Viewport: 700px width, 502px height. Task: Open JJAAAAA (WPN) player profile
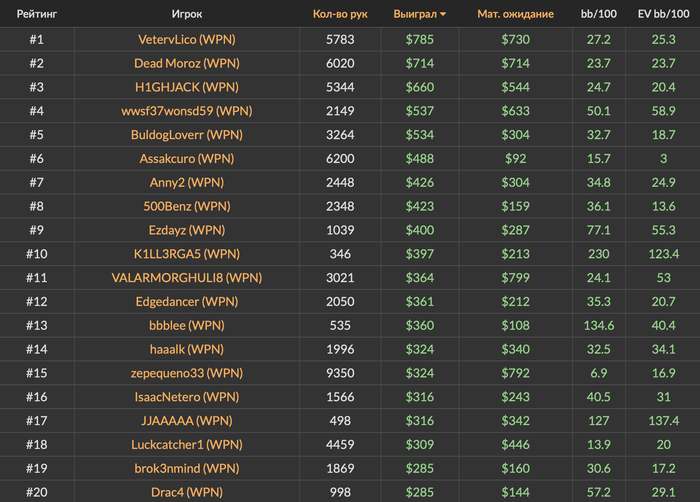[x=187, y=420]
